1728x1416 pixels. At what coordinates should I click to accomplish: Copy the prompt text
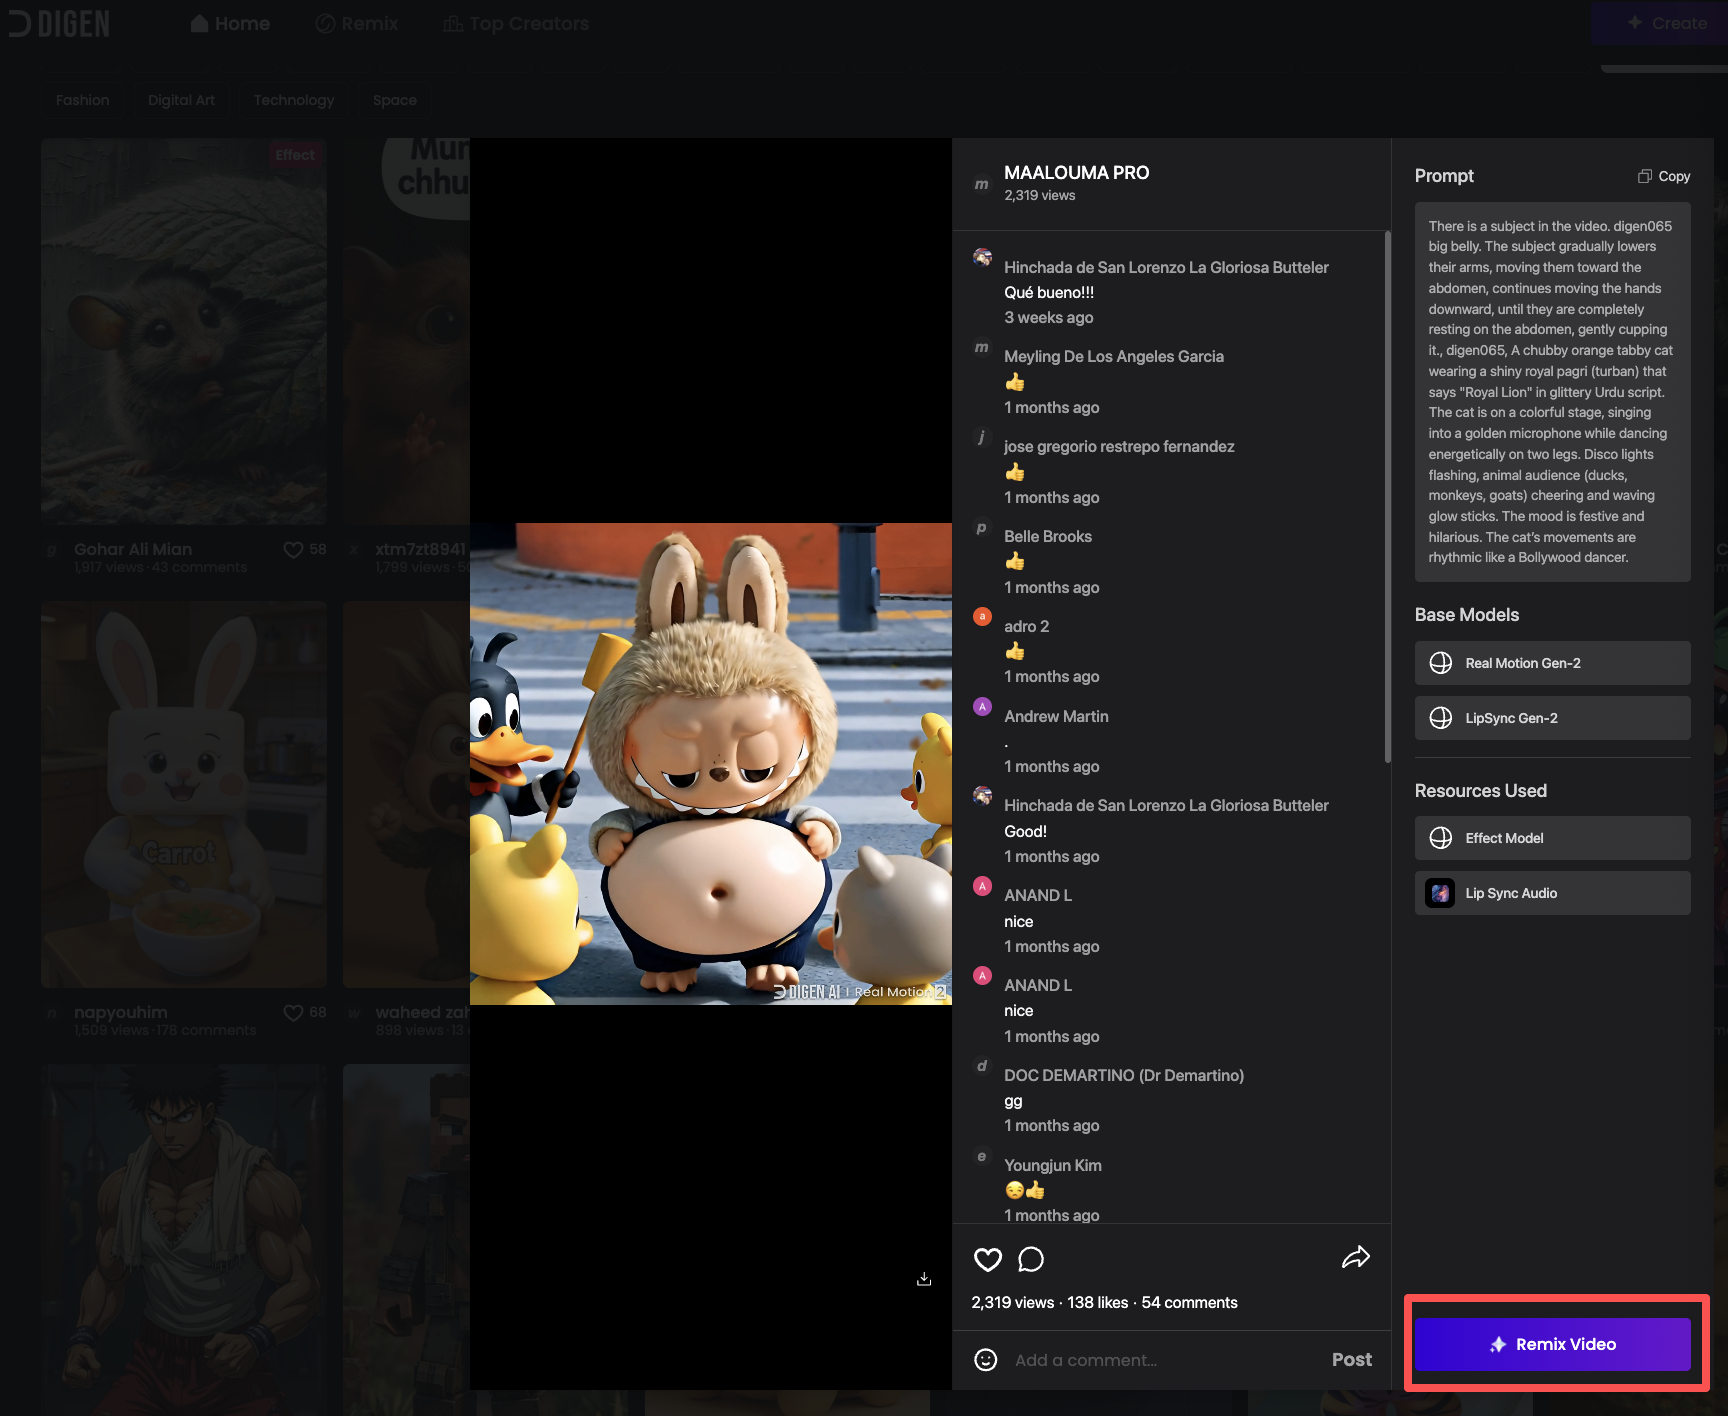1664,176
